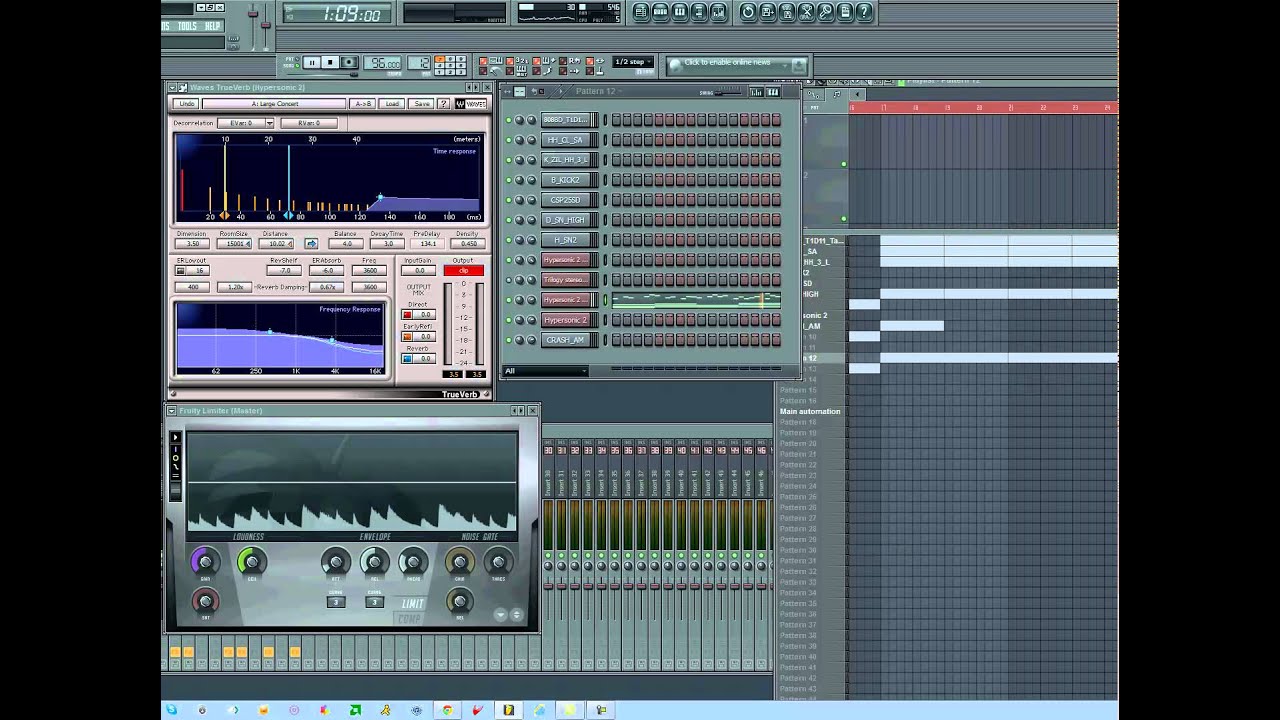Click the A->B button in TrueVerb

pos(363,104)
